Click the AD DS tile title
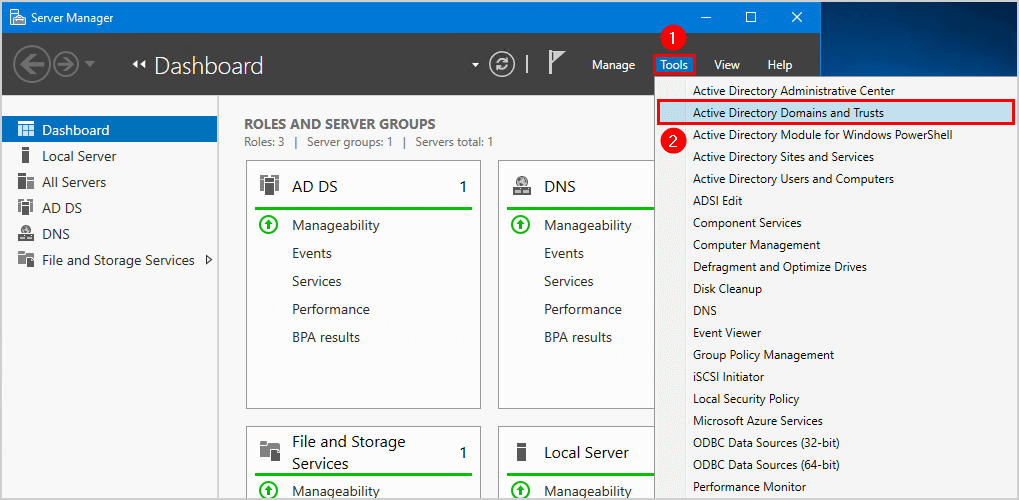Viewport: 1019px width, 500px height. tap(315, 187)
